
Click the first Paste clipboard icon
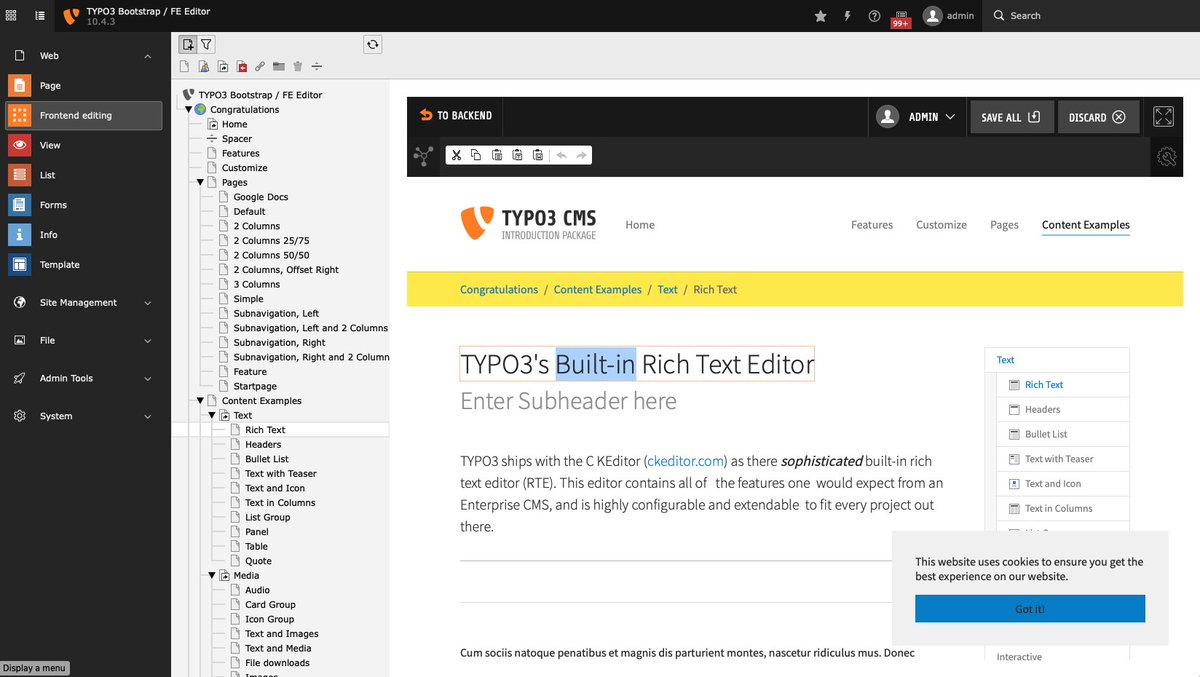click(497, 155)
